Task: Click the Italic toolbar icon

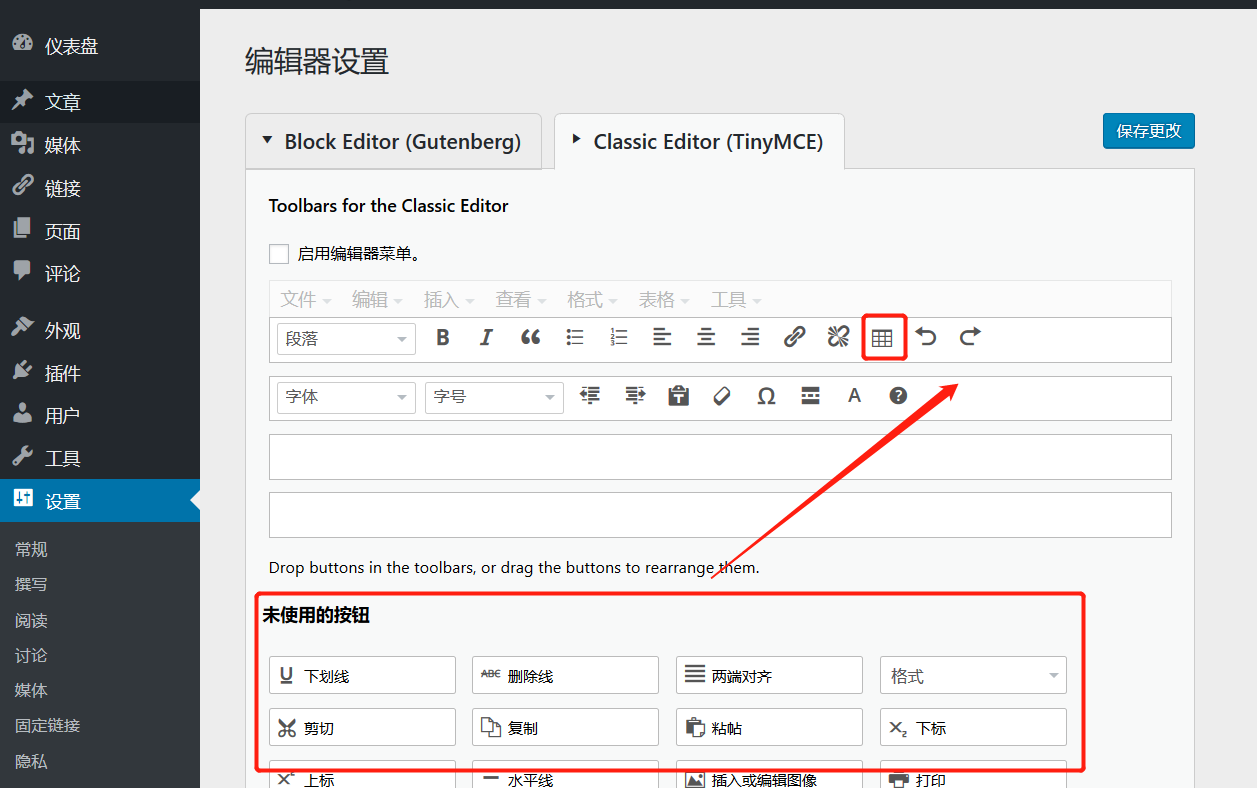Action: pyautogui.click(x=487, y=338)
